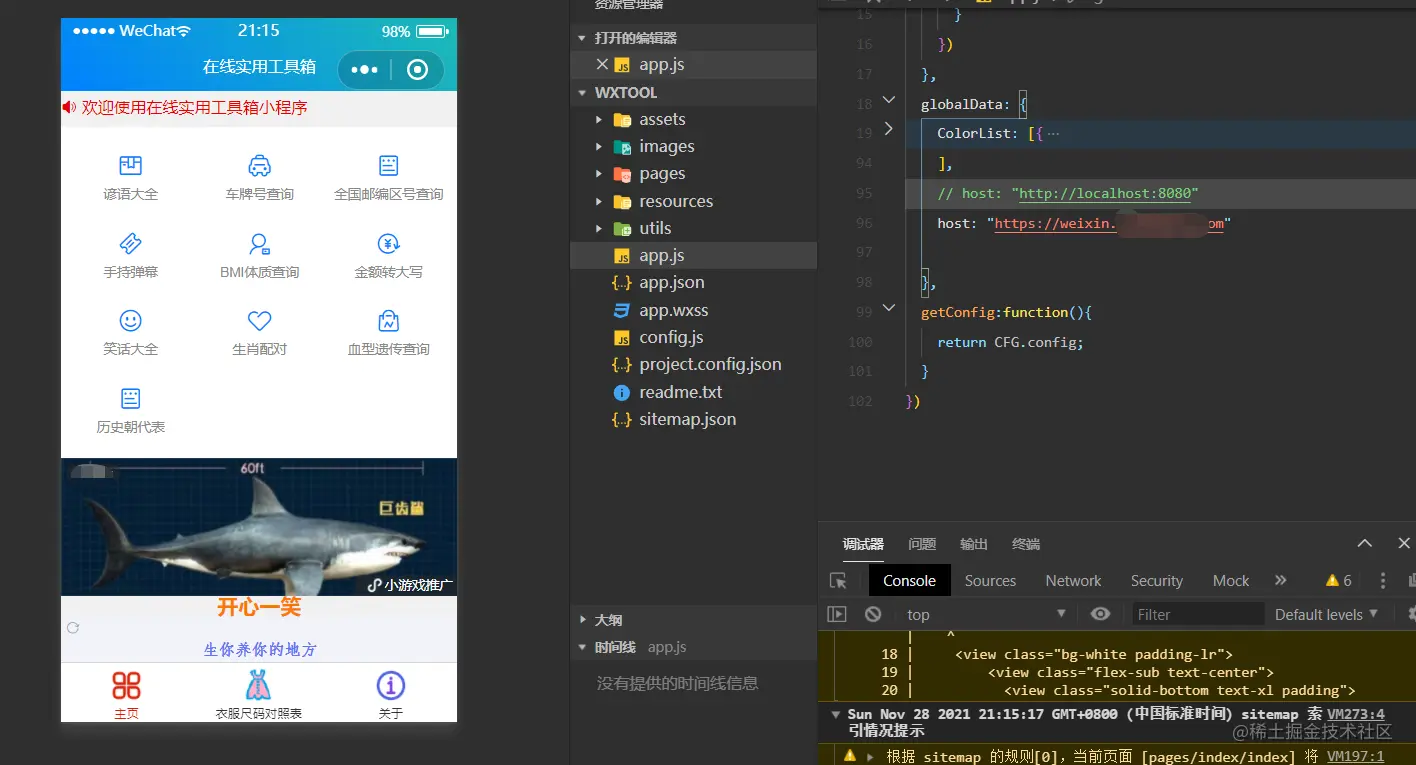Create a live expression via the eye icon

1100,614
